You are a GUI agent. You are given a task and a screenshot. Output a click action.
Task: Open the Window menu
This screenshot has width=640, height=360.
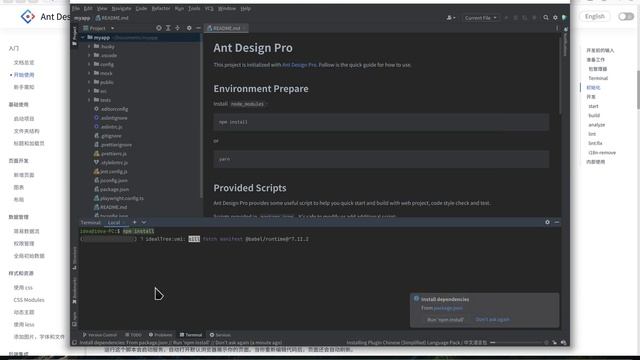[227, 8]
